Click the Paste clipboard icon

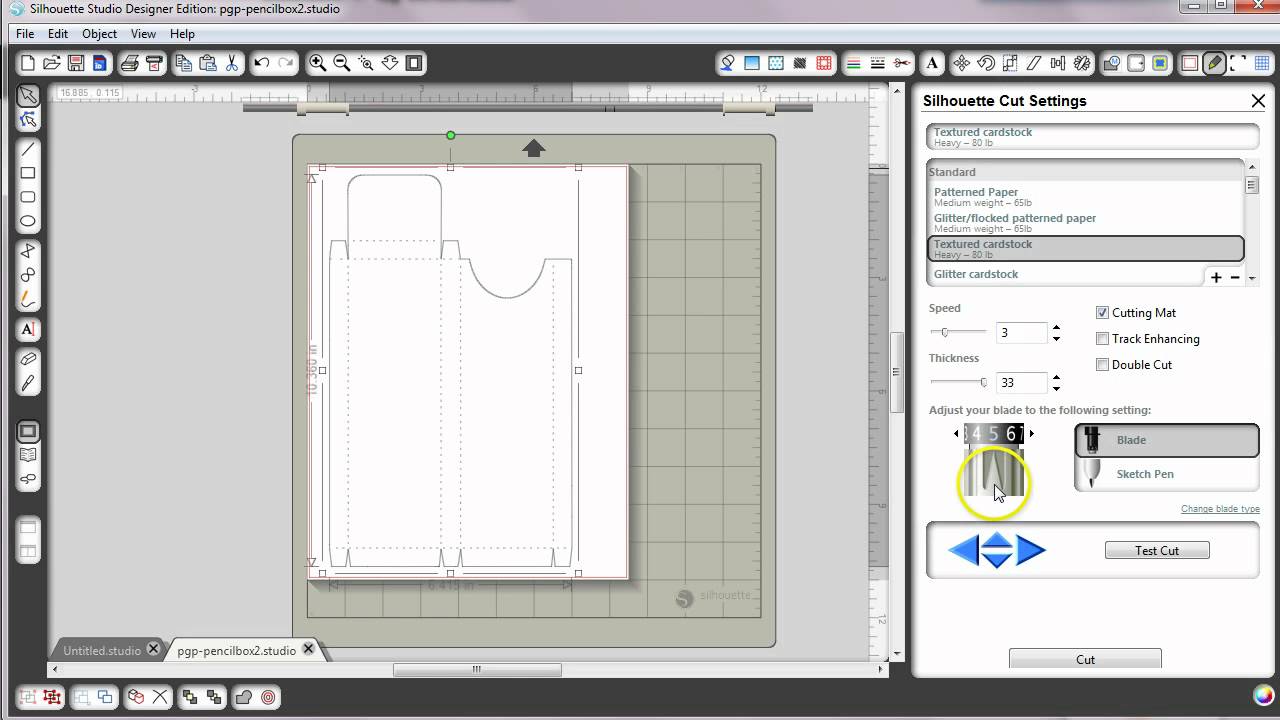pyautogui.click(x=207, y=63)
